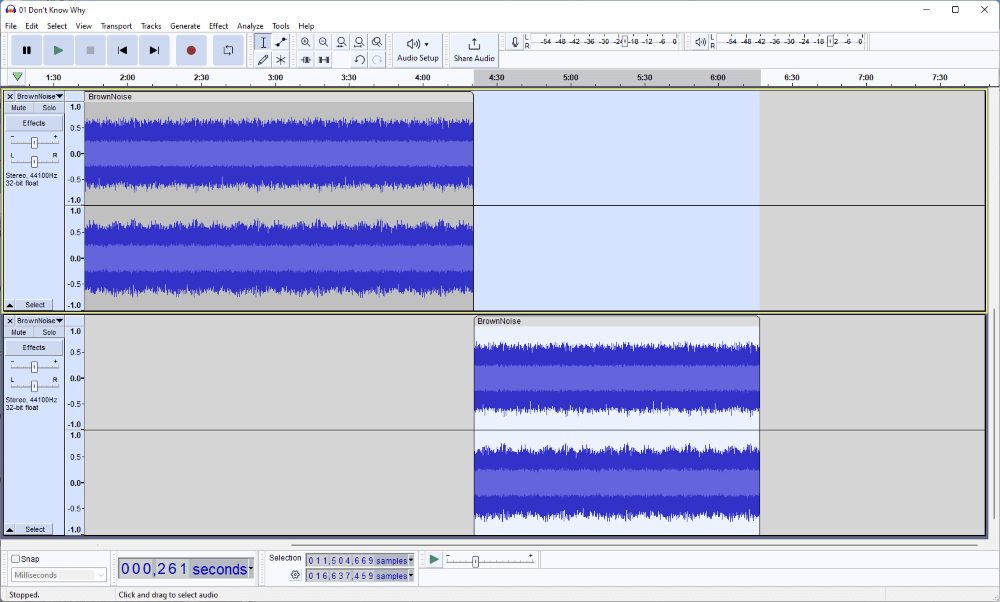Open the View menu

pyautogui.click(x=84, y=26)
